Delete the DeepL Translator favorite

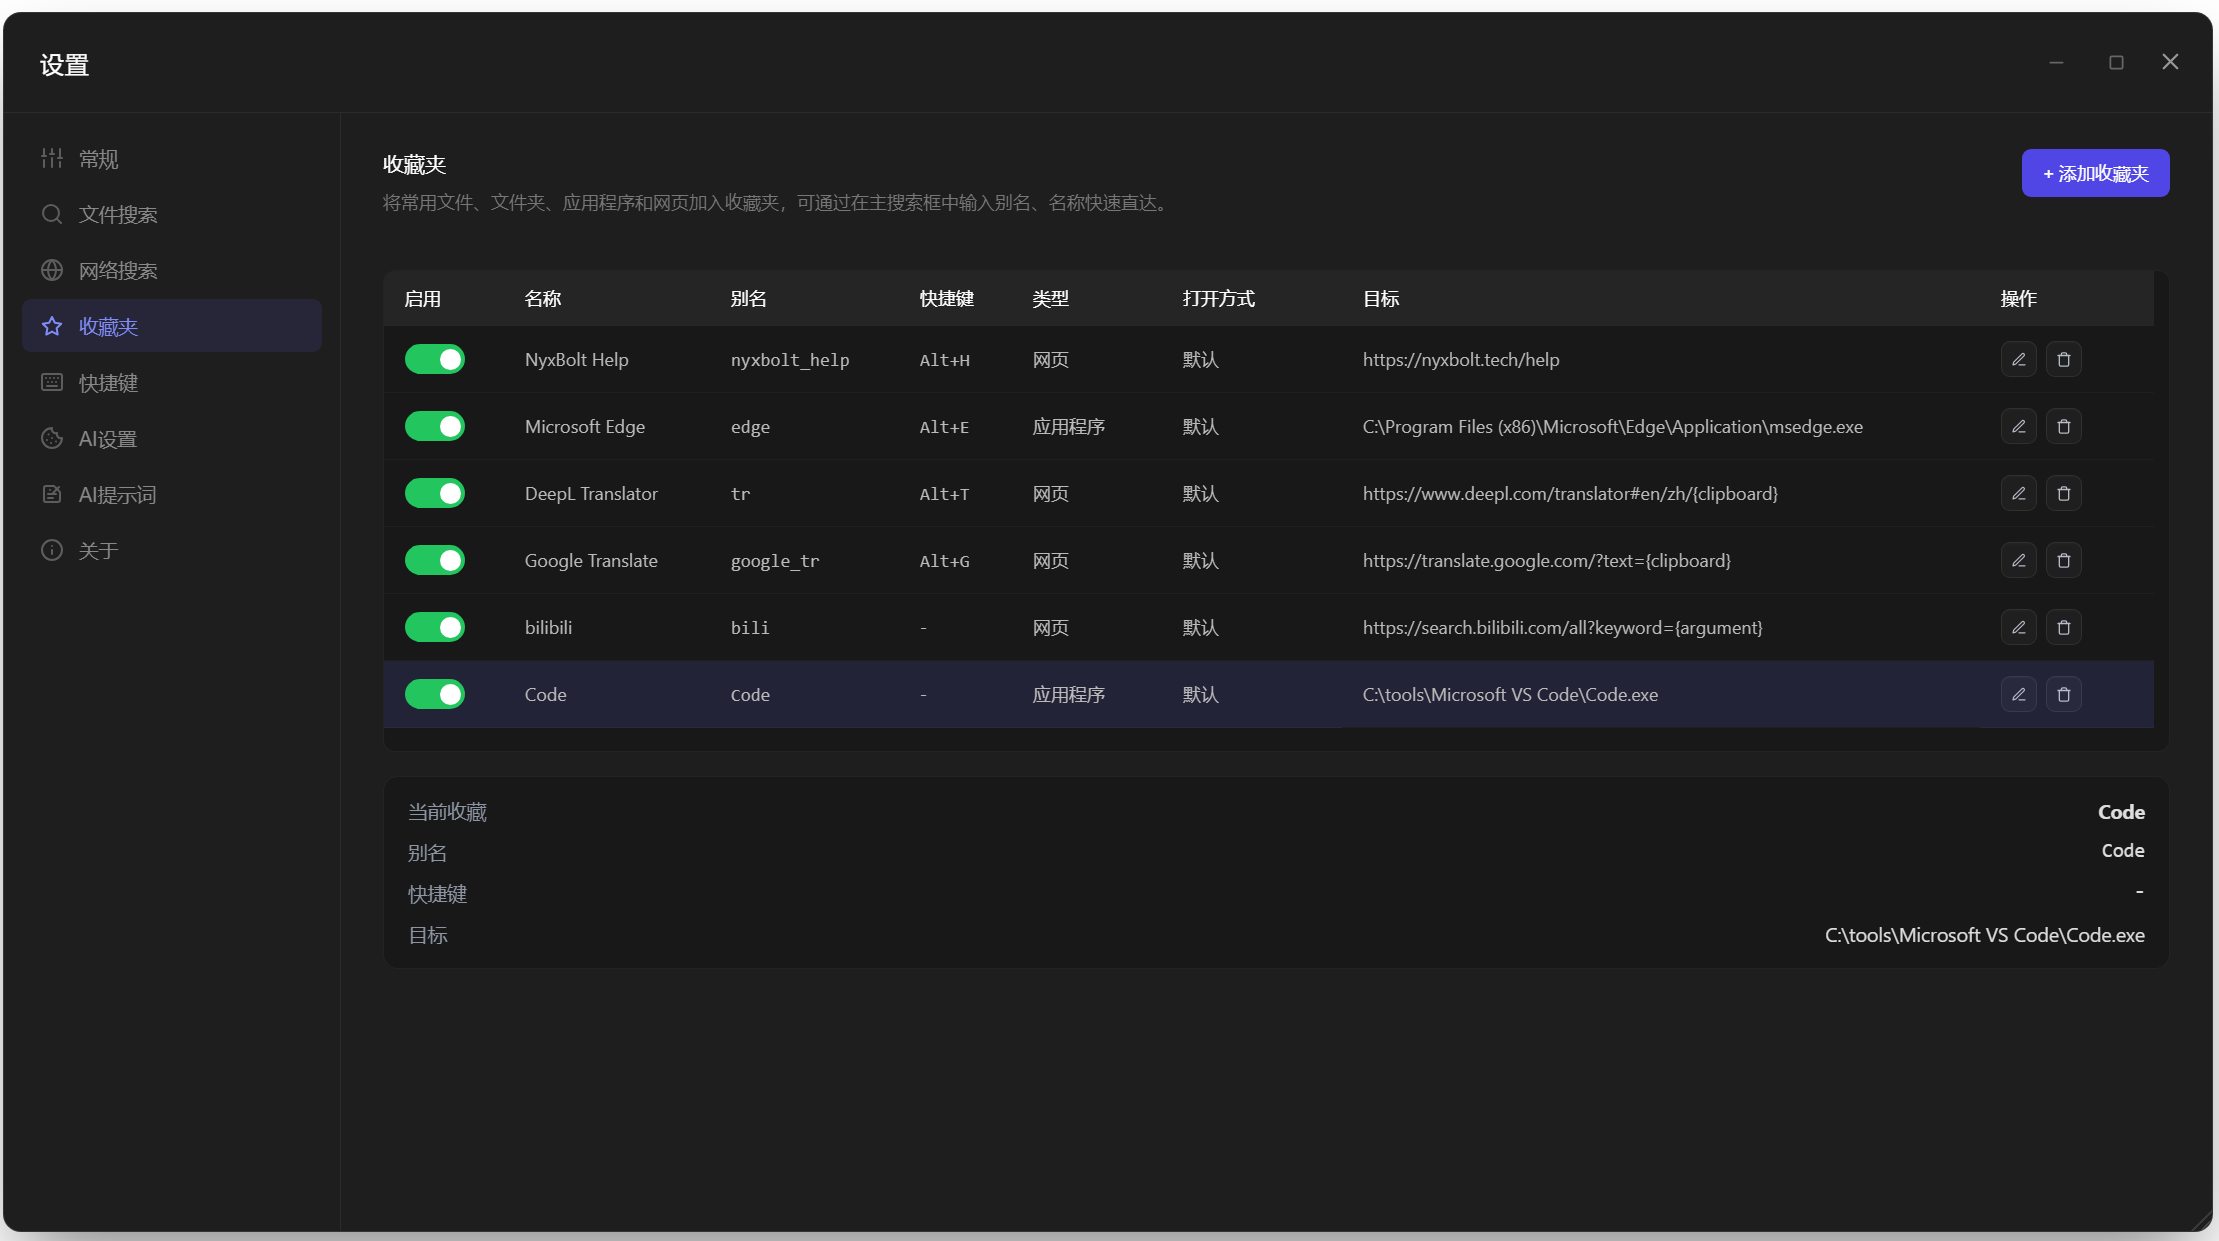(x=2063, y=493)
